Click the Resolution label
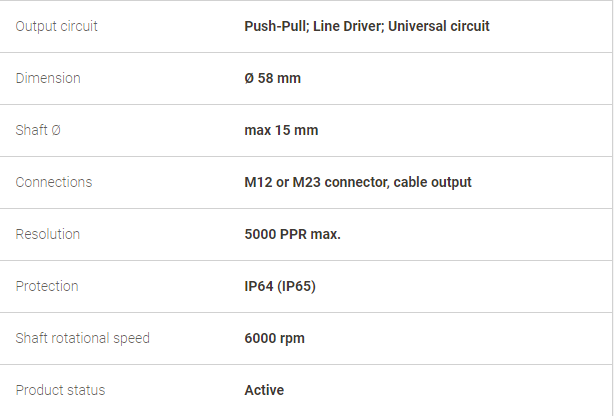This screenshot has height=416, width=614. [x=47, y=234]
